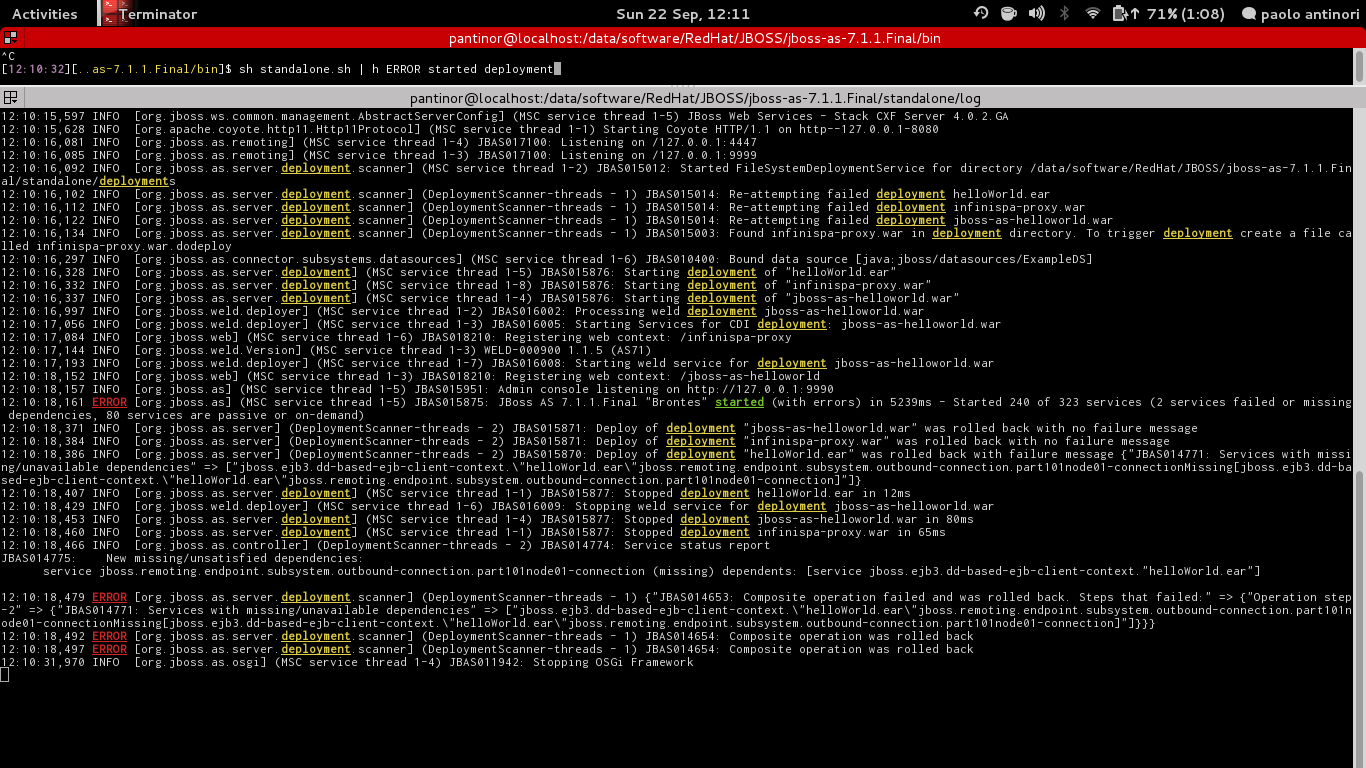Click the ^C line in upper terminal

coord(7,56)
